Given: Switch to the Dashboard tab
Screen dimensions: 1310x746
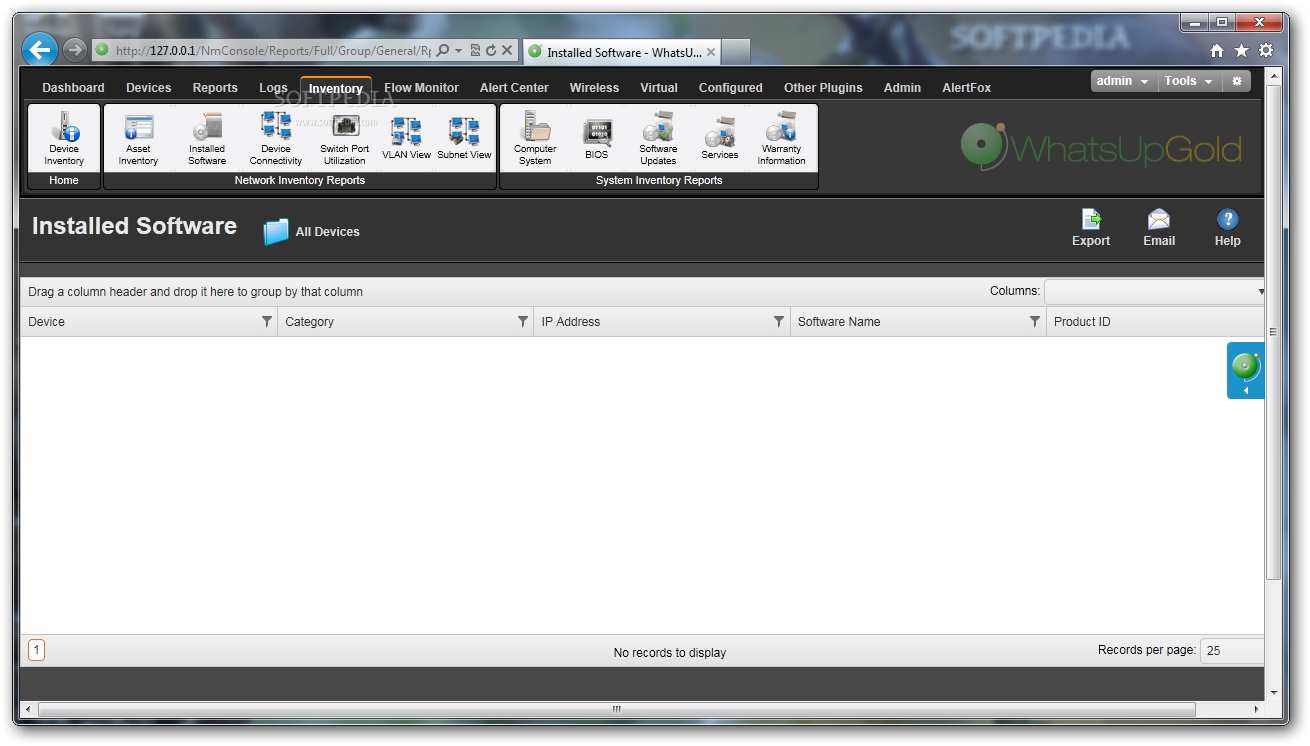Looking at the screenshot, I should (x=73, y=88).
